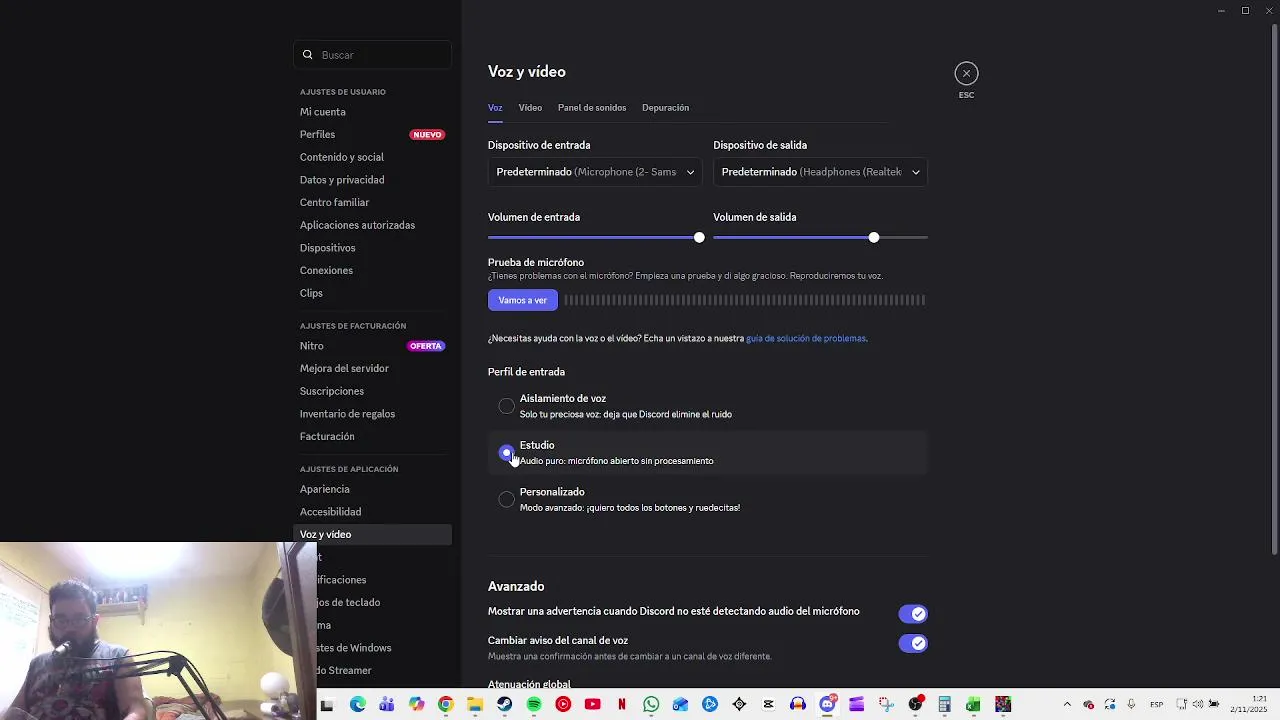Switch to the Depuración tab
This screenshot has height=720, width=1280.
pyautogui.click(x=665, y=108)
